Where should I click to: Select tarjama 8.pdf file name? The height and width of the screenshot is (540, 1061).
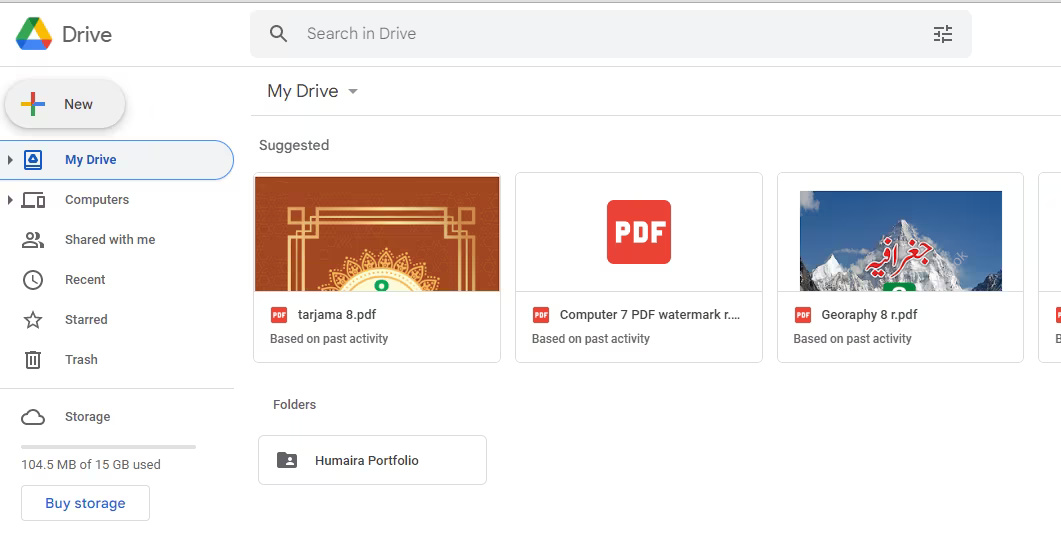337,315
